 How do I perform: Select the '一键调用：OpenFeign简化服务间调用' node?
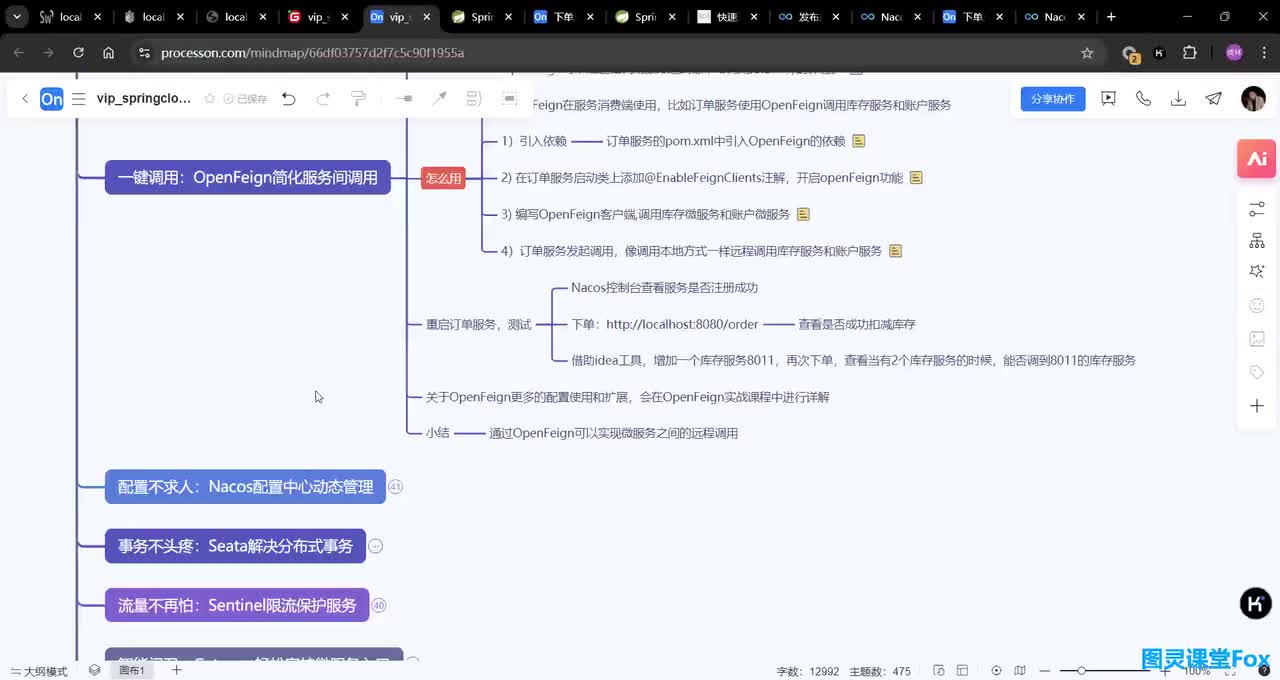tap(248, 178)
